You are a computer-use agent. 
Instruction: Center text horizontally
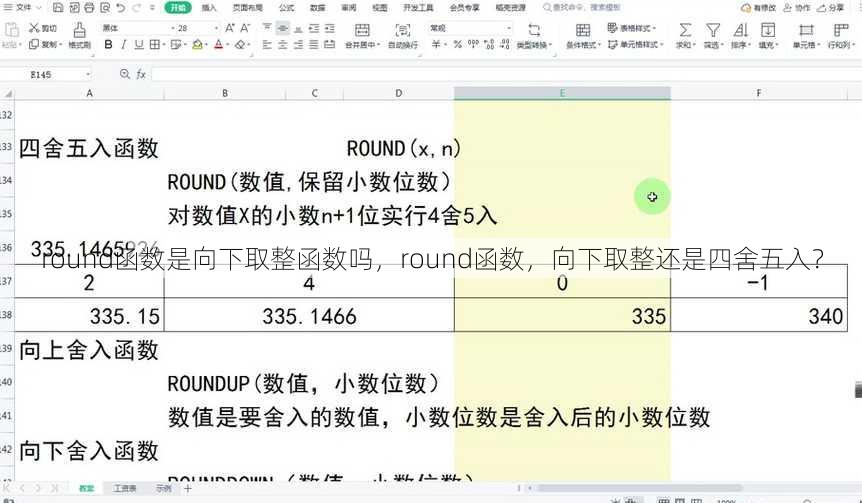click(283, 45)
